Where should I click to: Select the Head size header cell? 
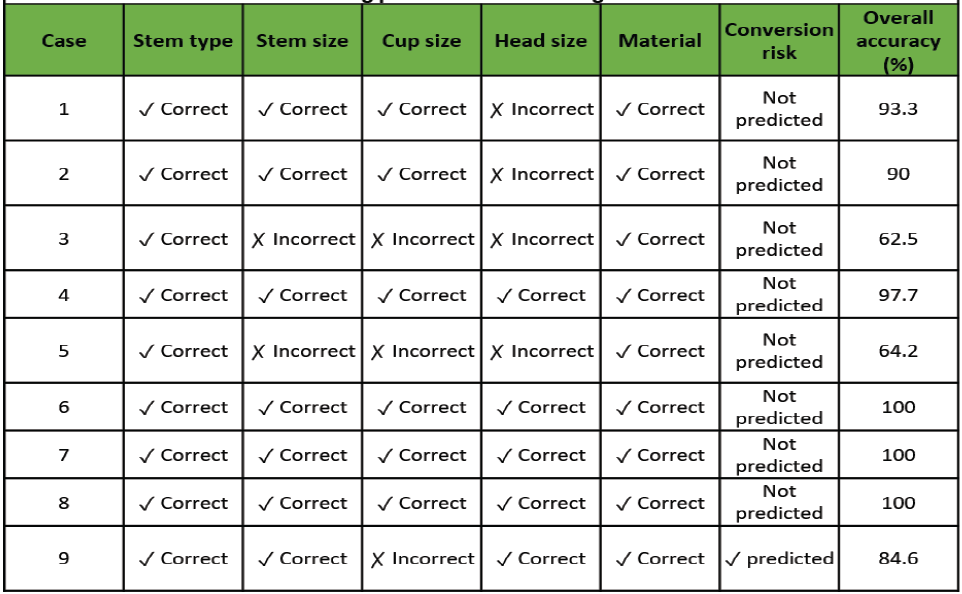541,41
